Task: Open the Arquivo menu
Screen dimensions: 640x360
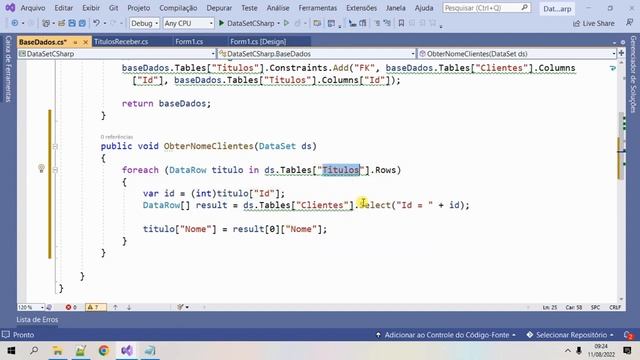Action: 33,8
